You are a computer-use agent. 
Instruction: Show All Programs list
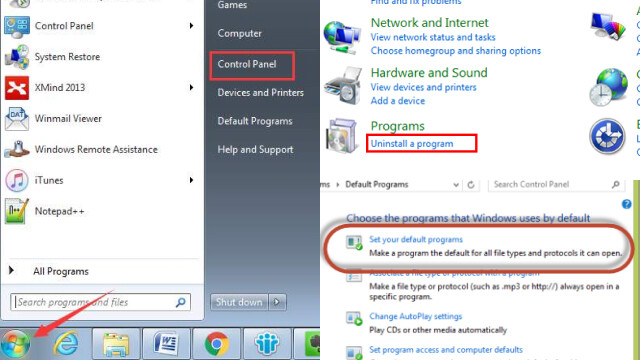(61, 271)
